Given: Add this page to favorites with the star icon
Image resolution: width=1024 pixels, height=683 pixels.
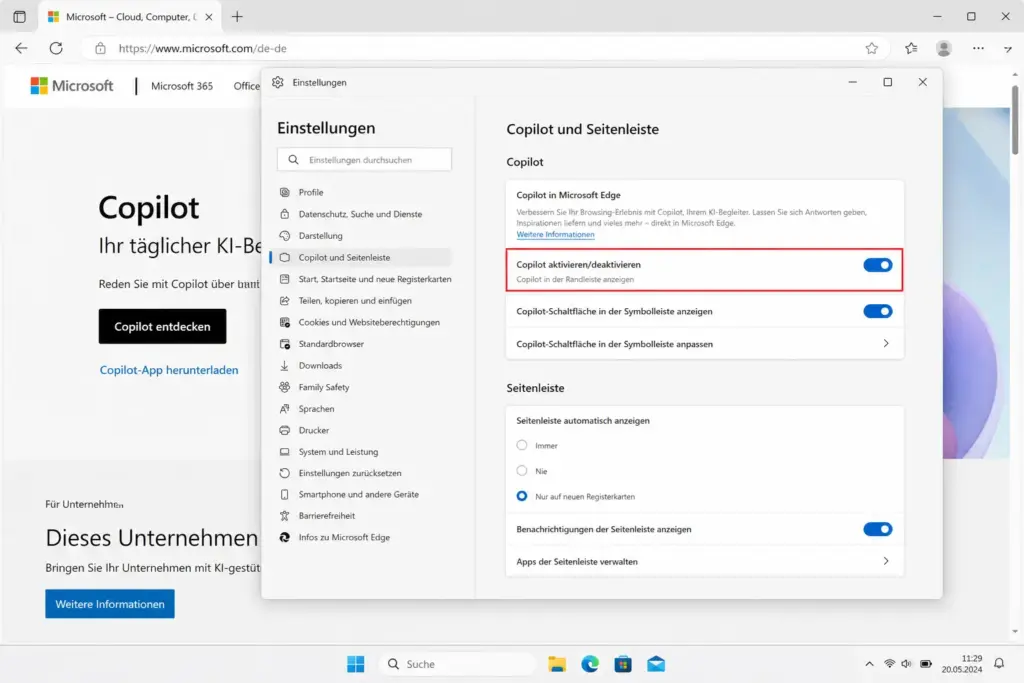Looking at the screenshot, I should pyautogui.click(x=872, y=48).
